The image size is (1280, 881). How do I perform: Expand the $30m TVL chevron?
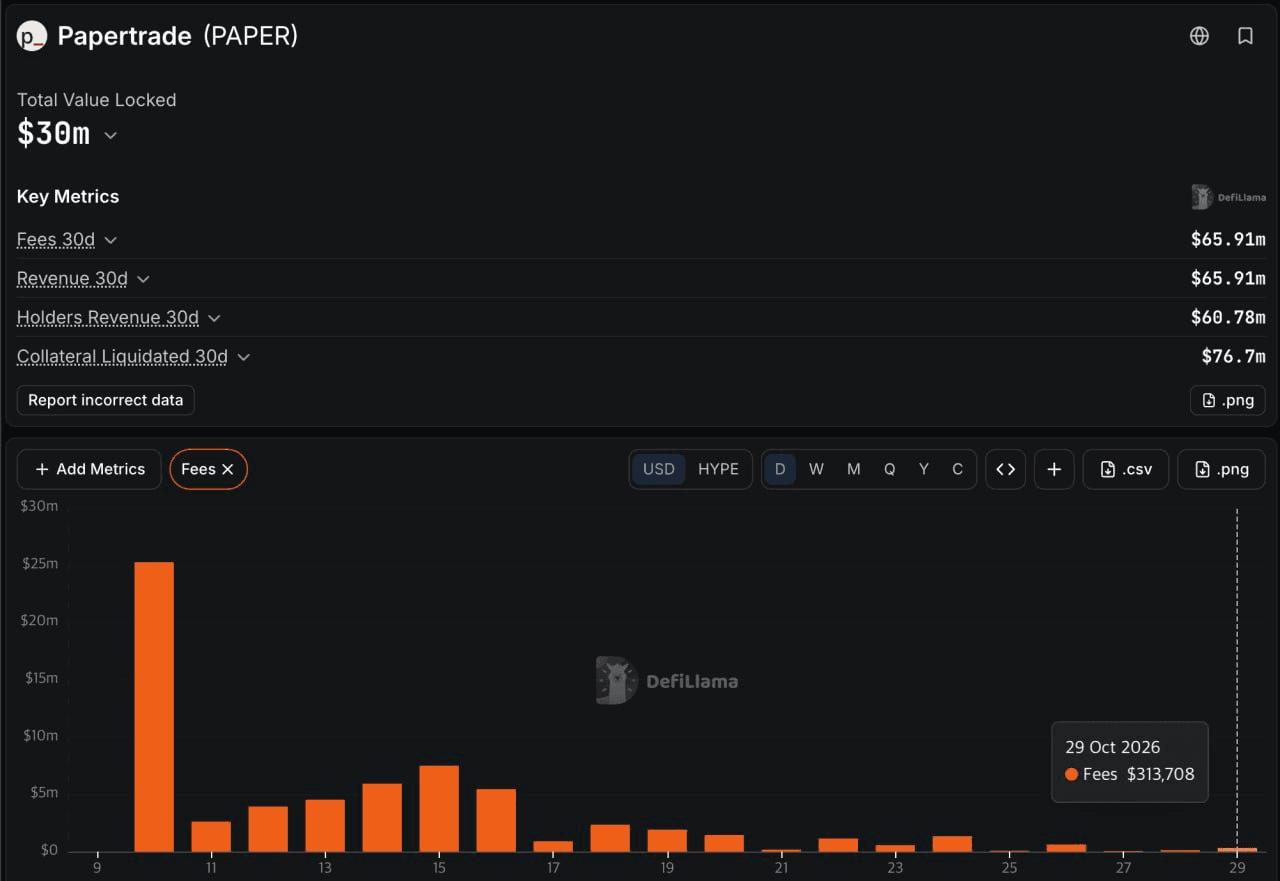[x=110, y=135]
